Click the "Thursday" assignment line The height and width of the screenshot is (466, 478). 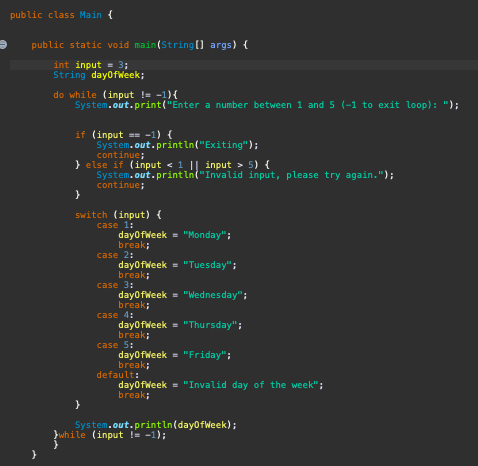tap(180, 325)
